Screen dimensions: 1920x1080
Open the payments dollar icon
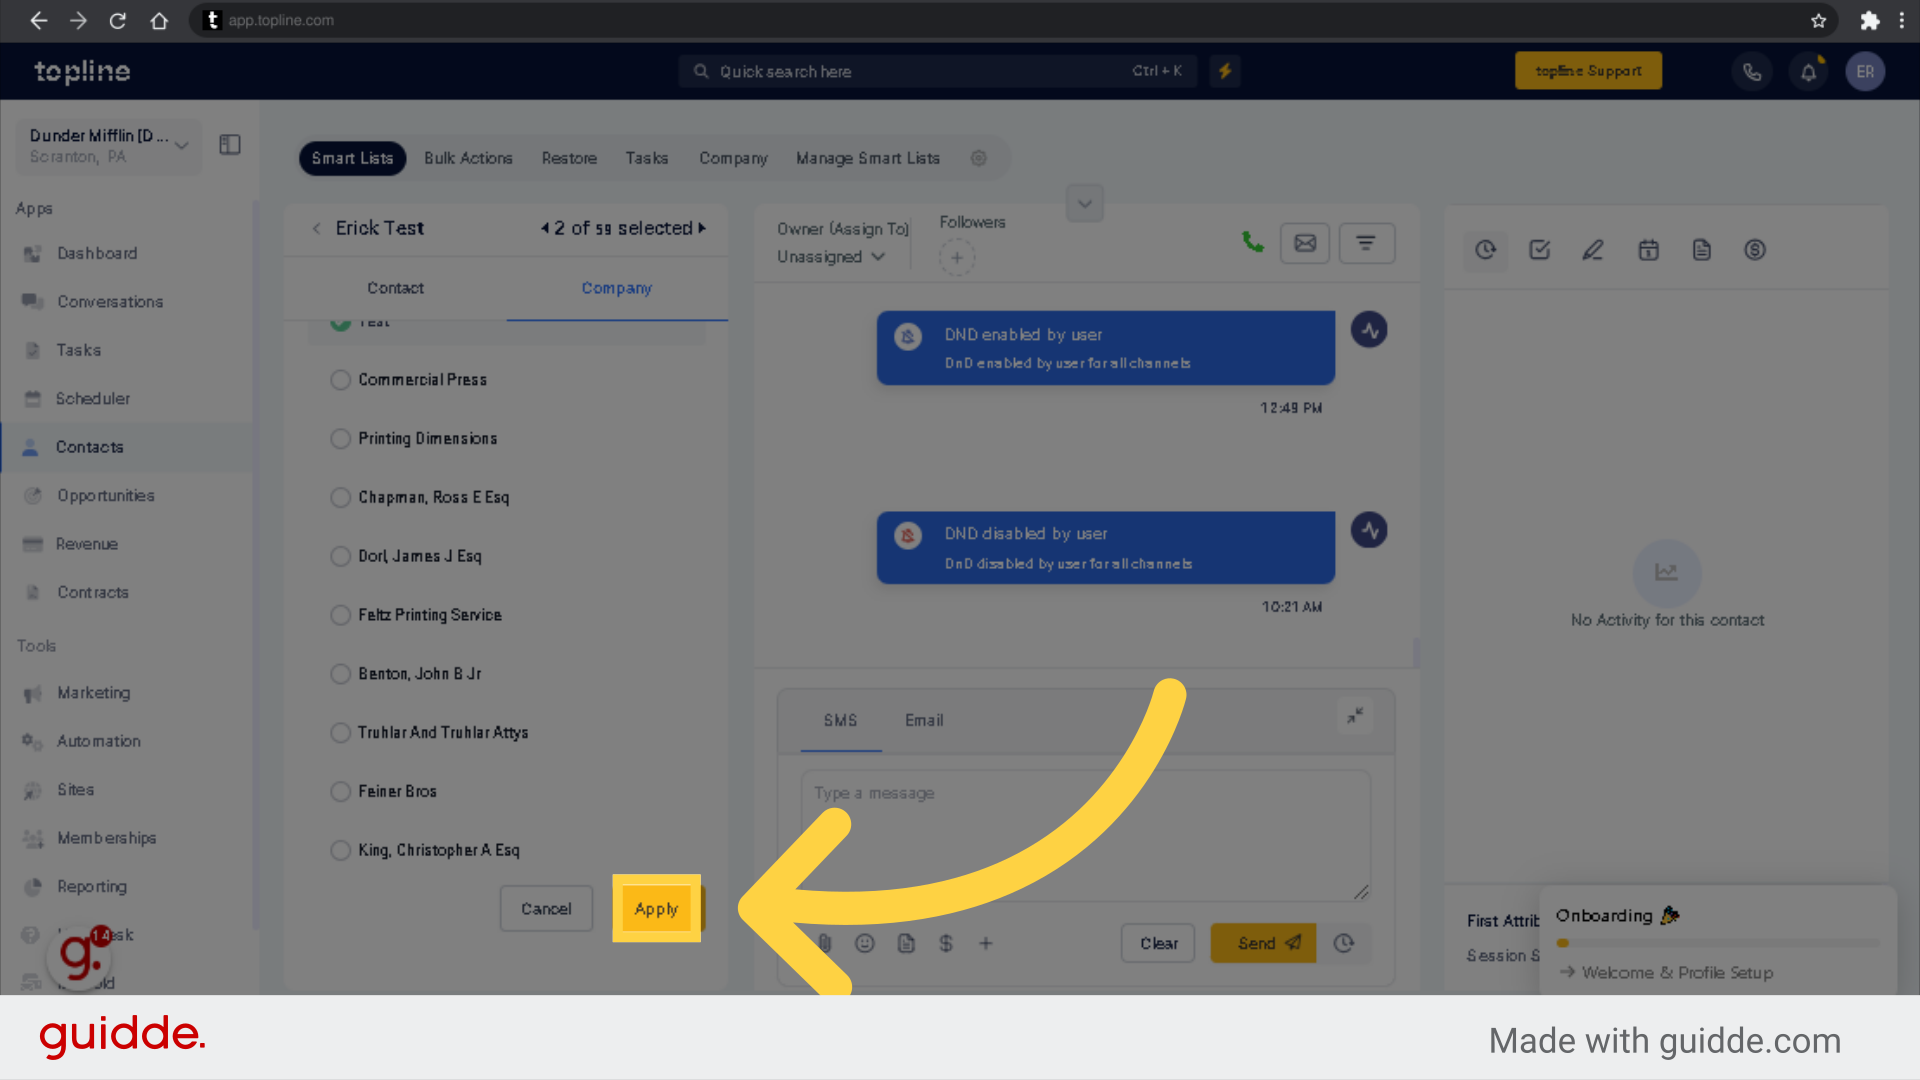tap(1755, 250)
